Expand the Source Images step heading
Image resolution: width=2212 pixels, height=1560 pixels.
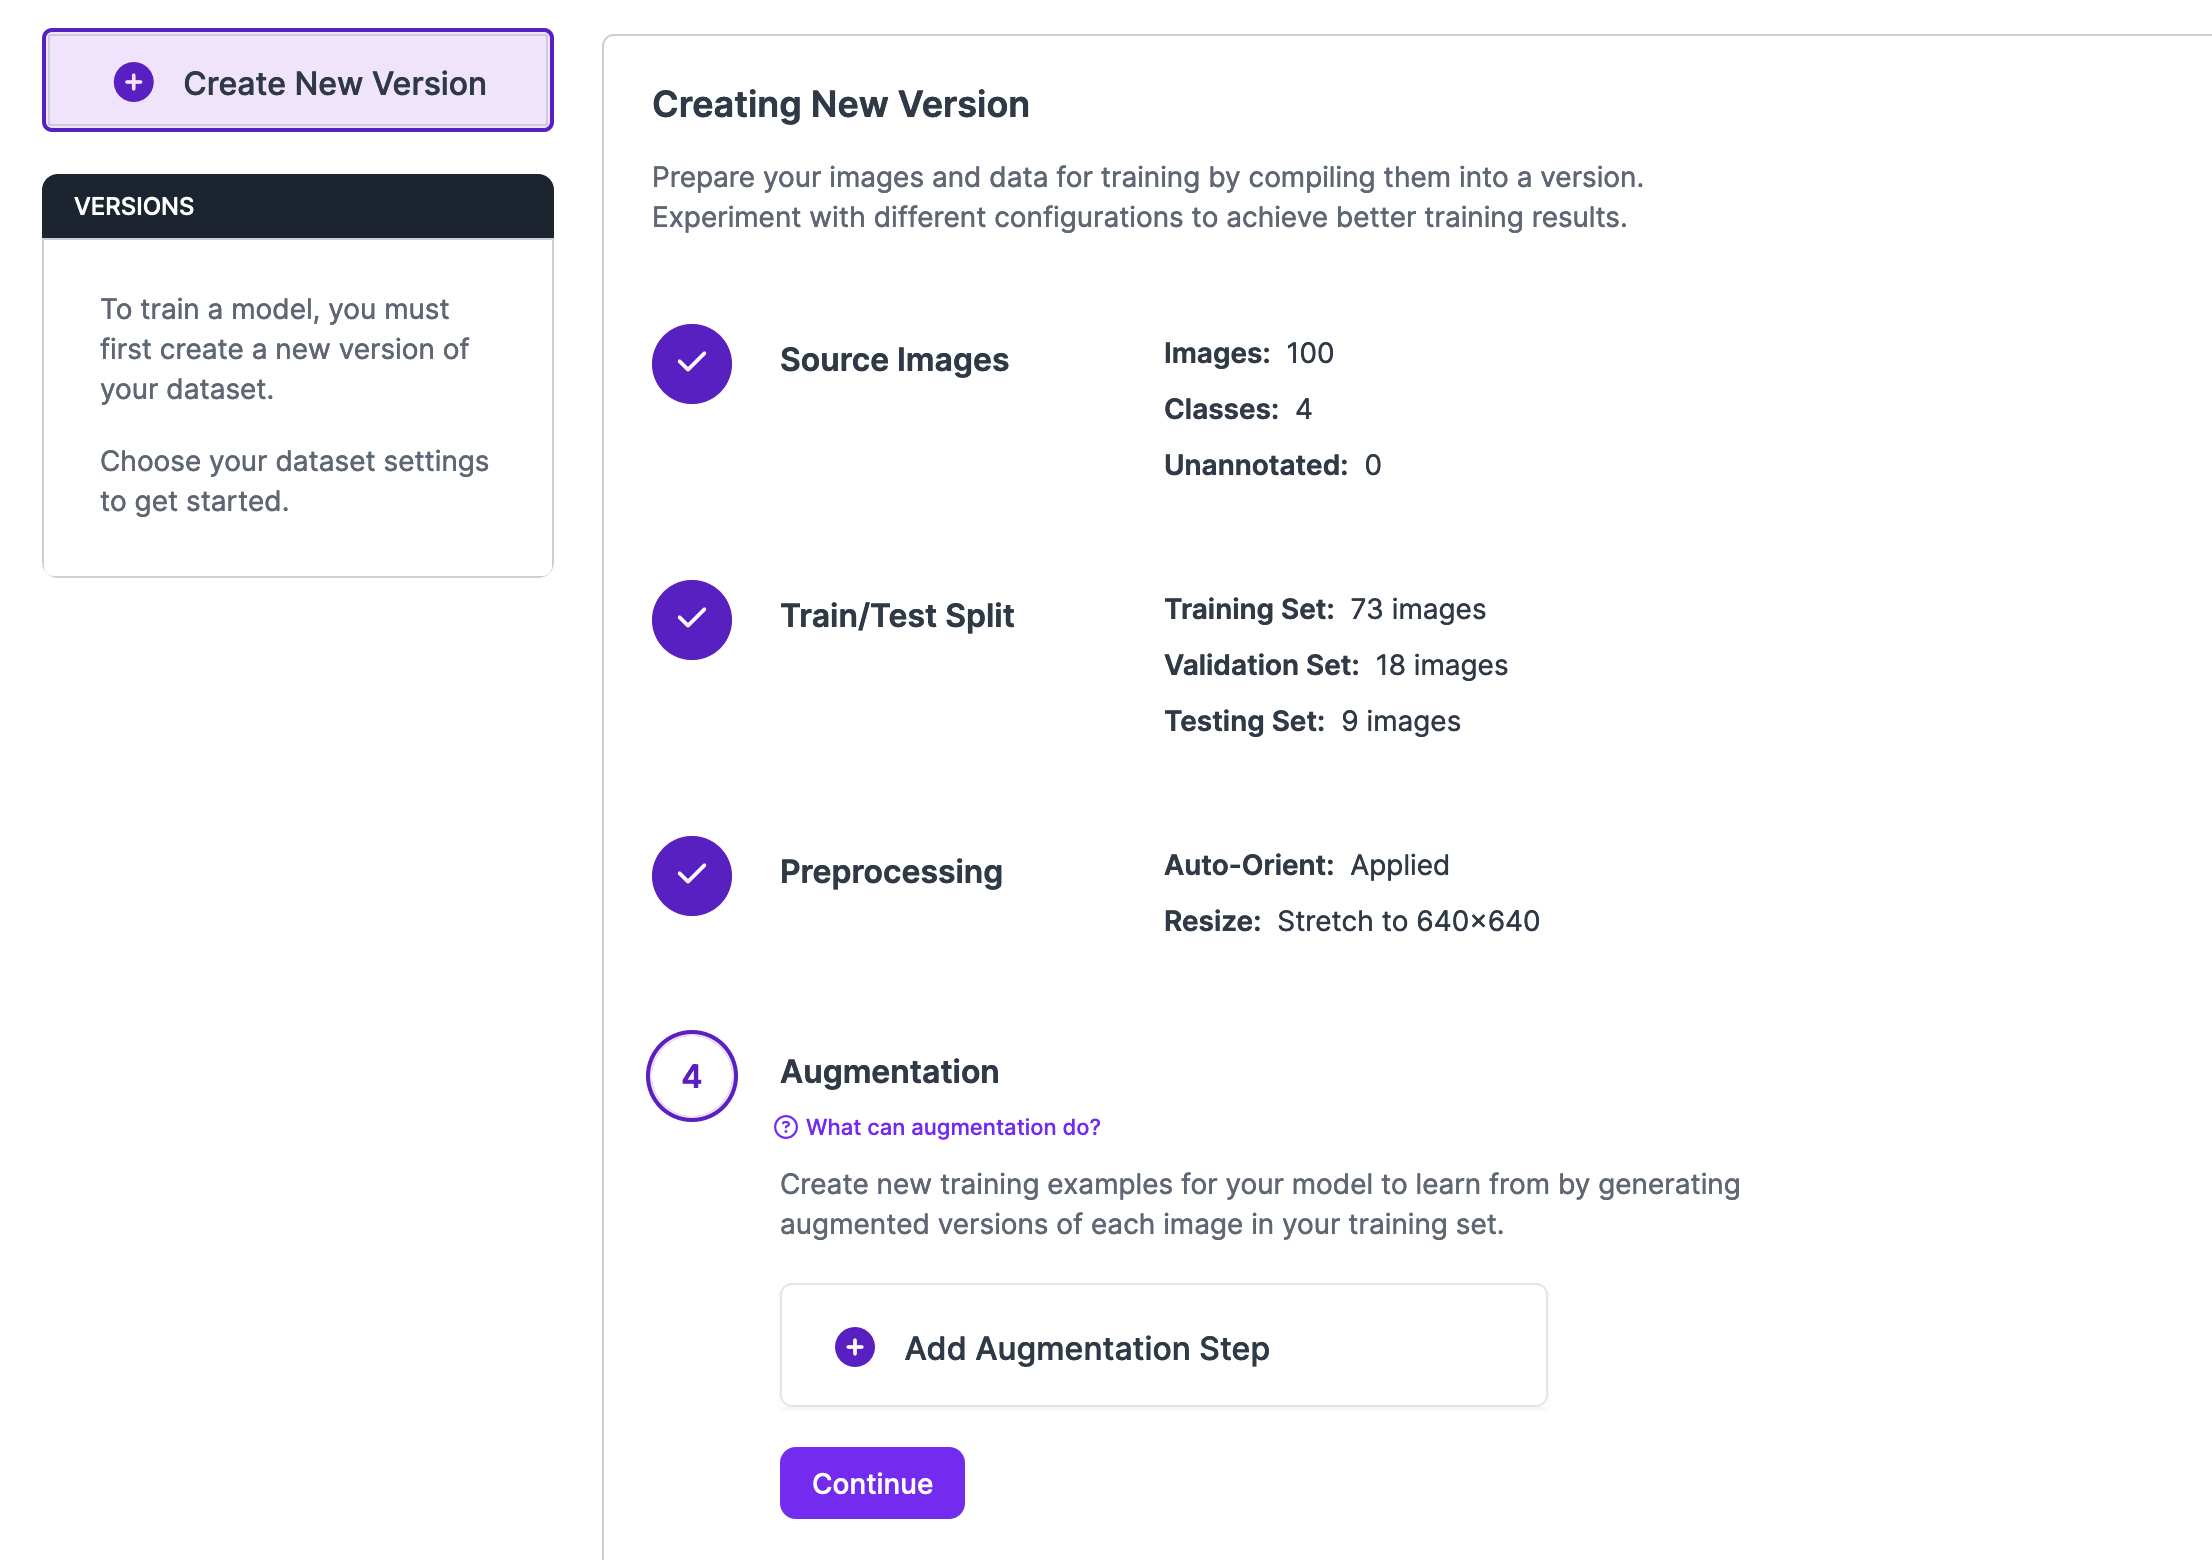pos(894,360)
